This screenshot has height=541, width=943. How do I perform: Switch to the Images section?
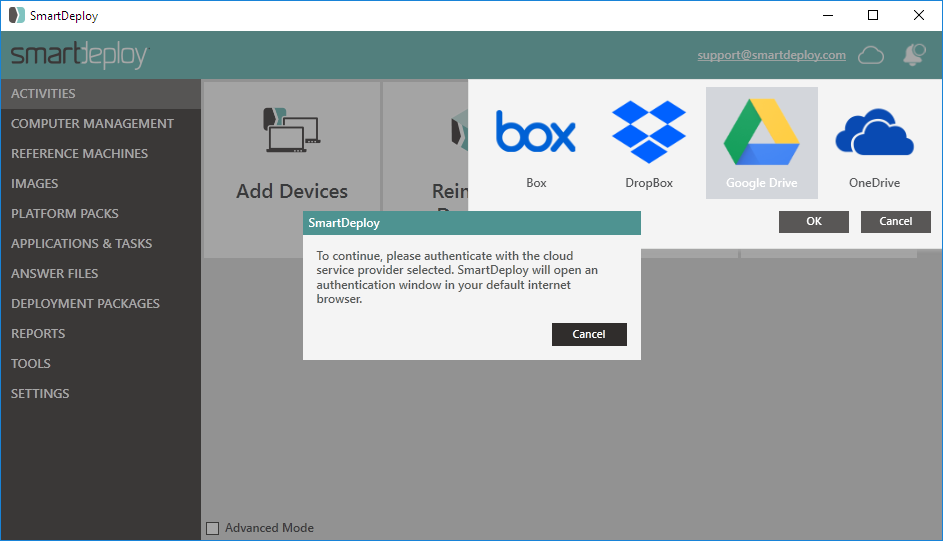pos(100,184)
